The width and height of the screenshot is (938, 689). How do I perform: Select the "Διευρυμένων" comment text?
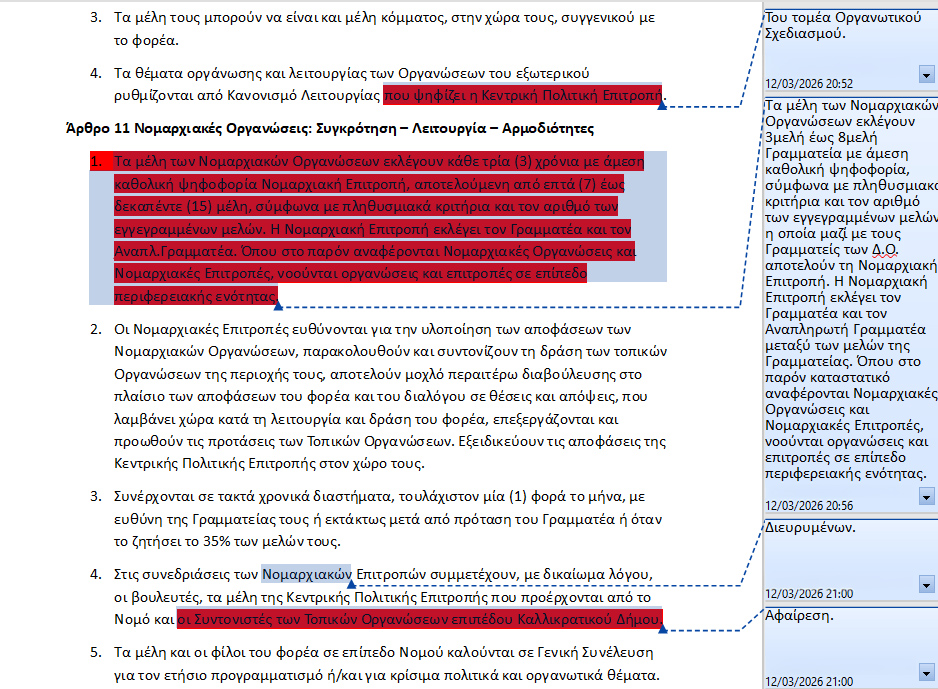pyautogui.click(x=807, y=527)
